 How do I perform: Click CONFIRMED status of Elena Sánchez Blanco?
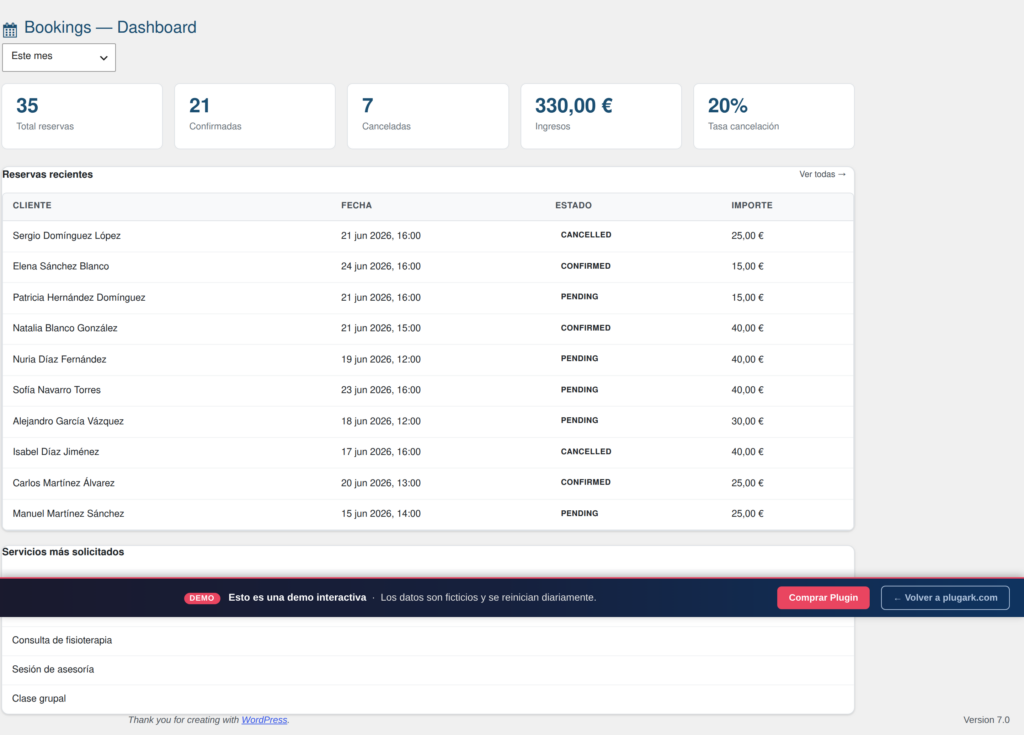(586, 266)
